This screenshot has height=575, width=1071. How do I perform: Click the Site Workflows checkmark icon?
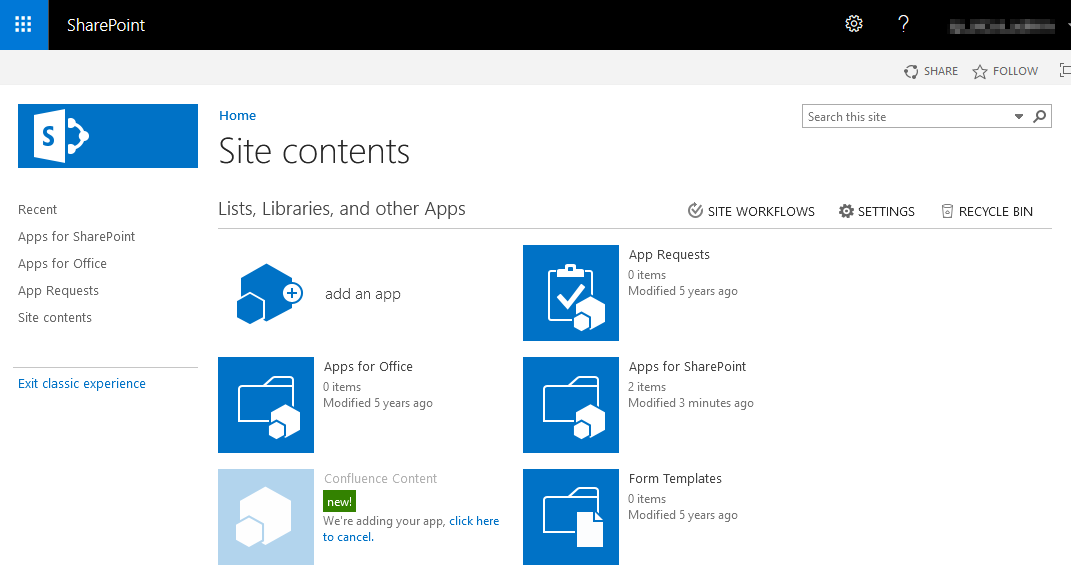click(x=695, y=210)
